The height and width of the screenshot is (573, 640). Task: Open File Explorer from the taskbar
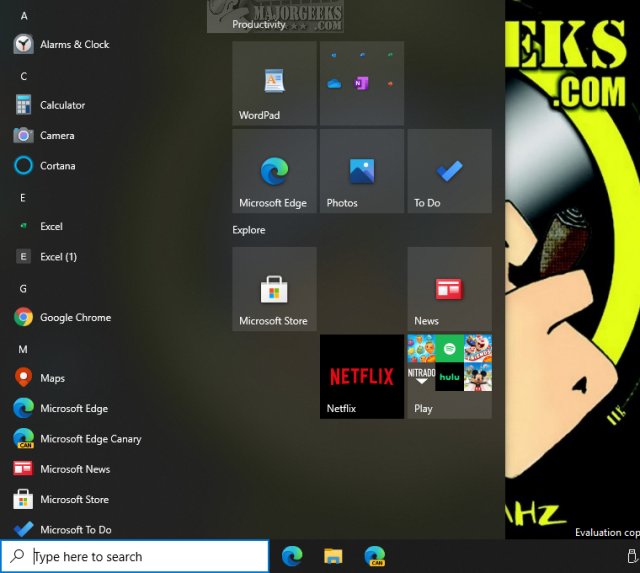tap(333, 556)
